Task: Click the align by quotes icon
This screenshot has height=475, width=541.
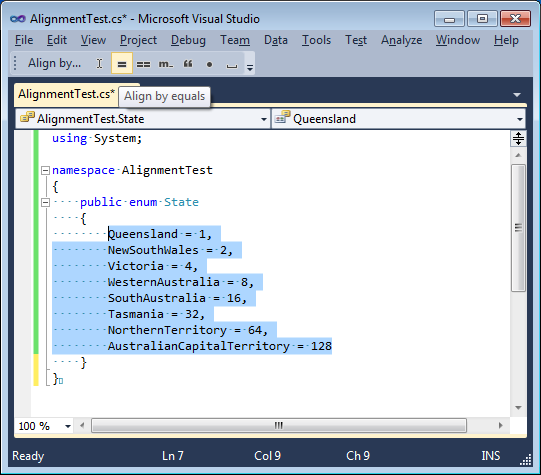Action: 188,64
